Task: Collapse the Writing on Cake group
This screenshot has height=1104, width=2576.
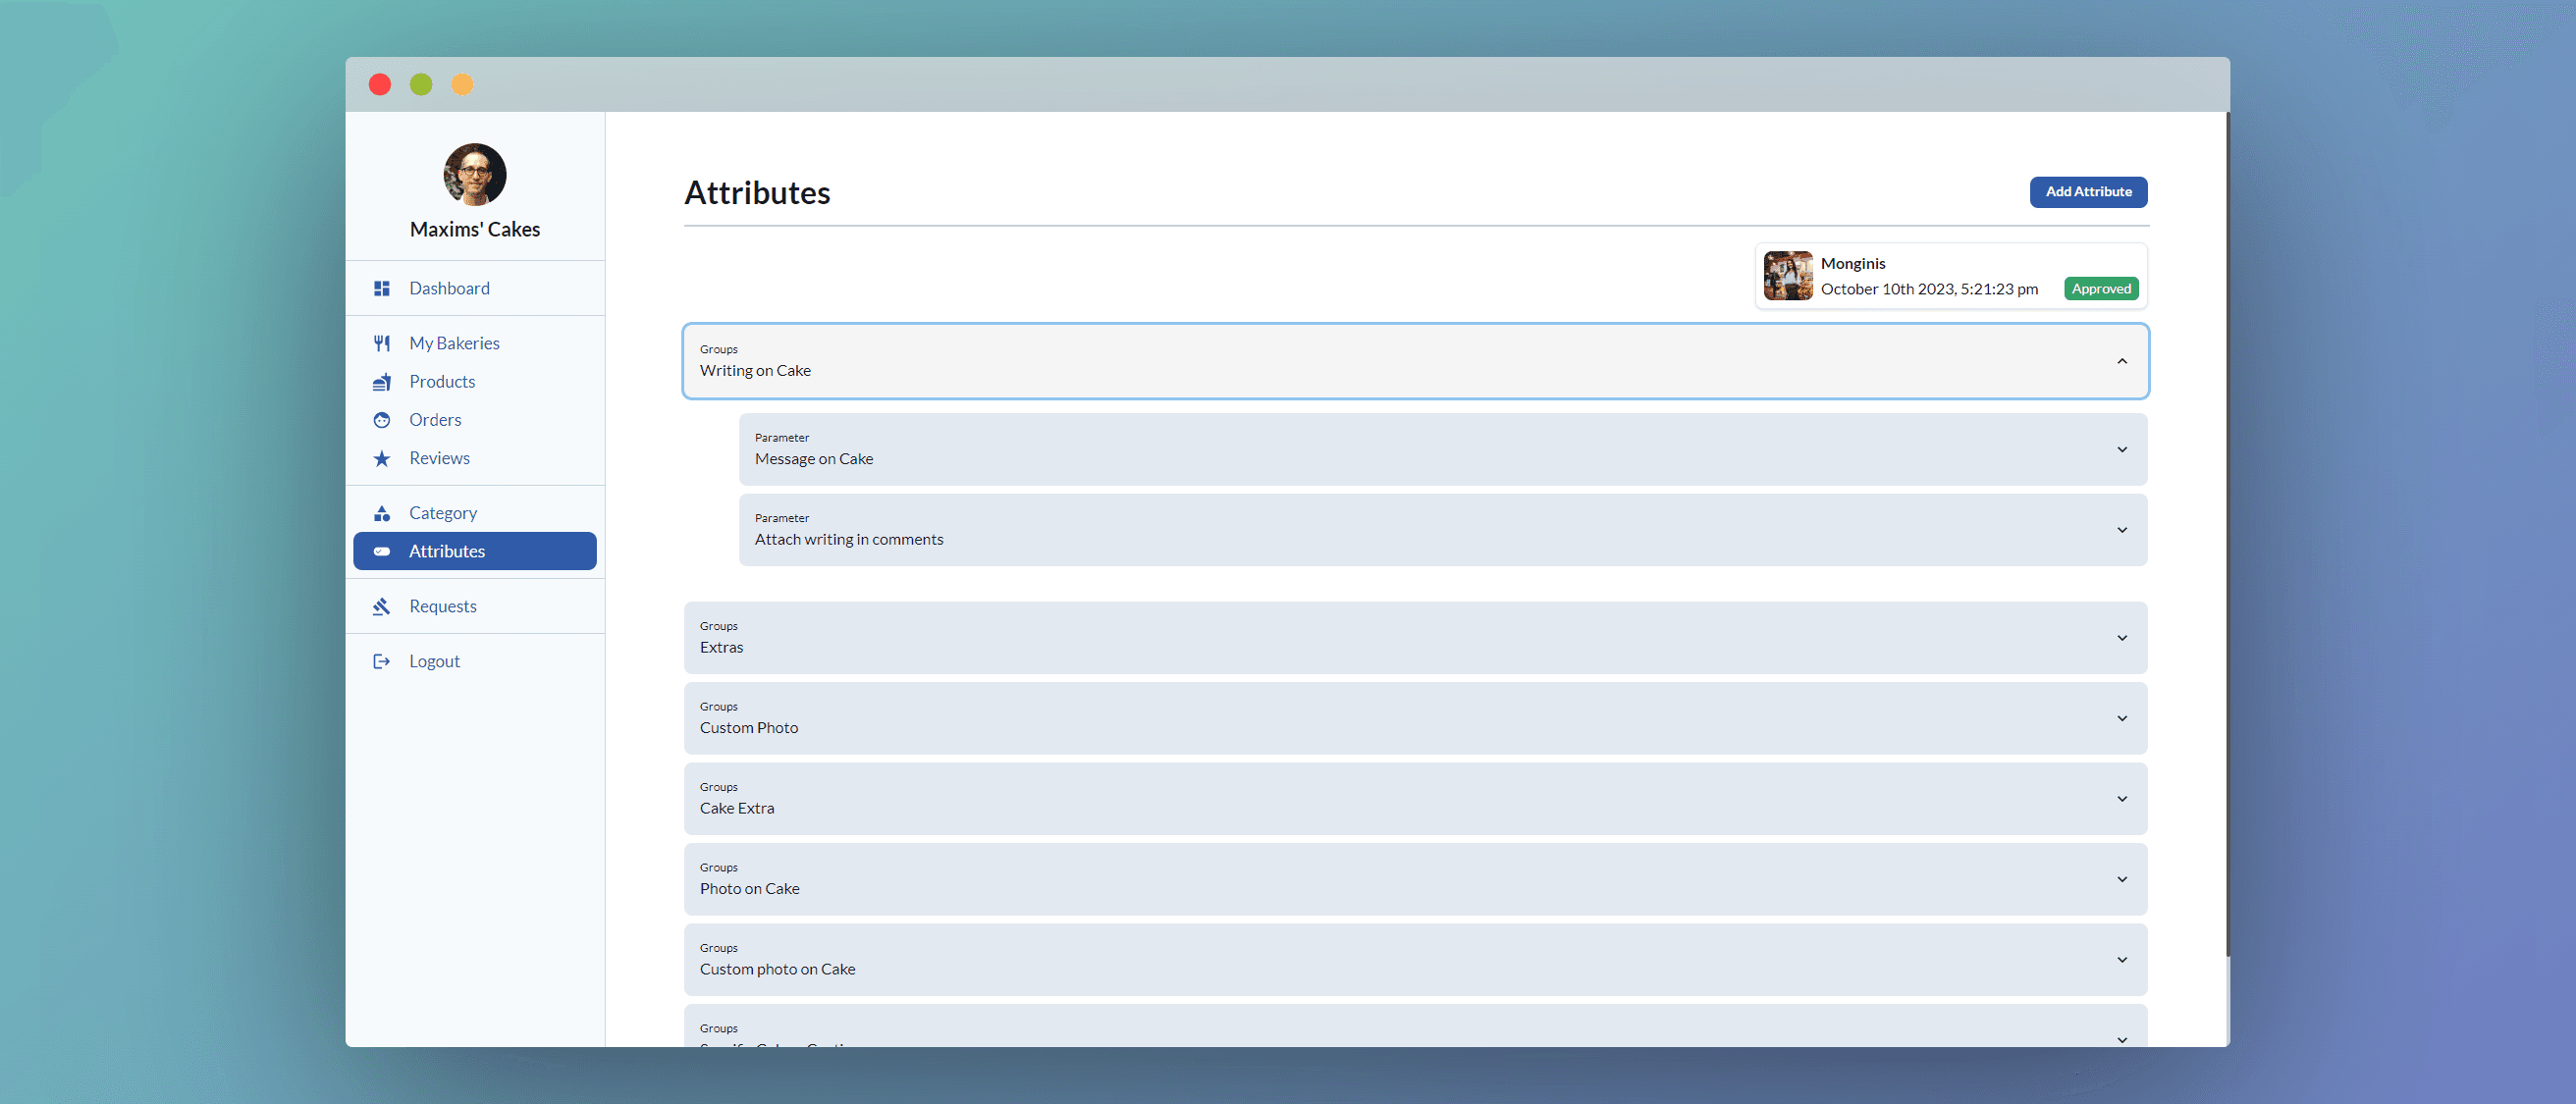Action: [2121, 361]
